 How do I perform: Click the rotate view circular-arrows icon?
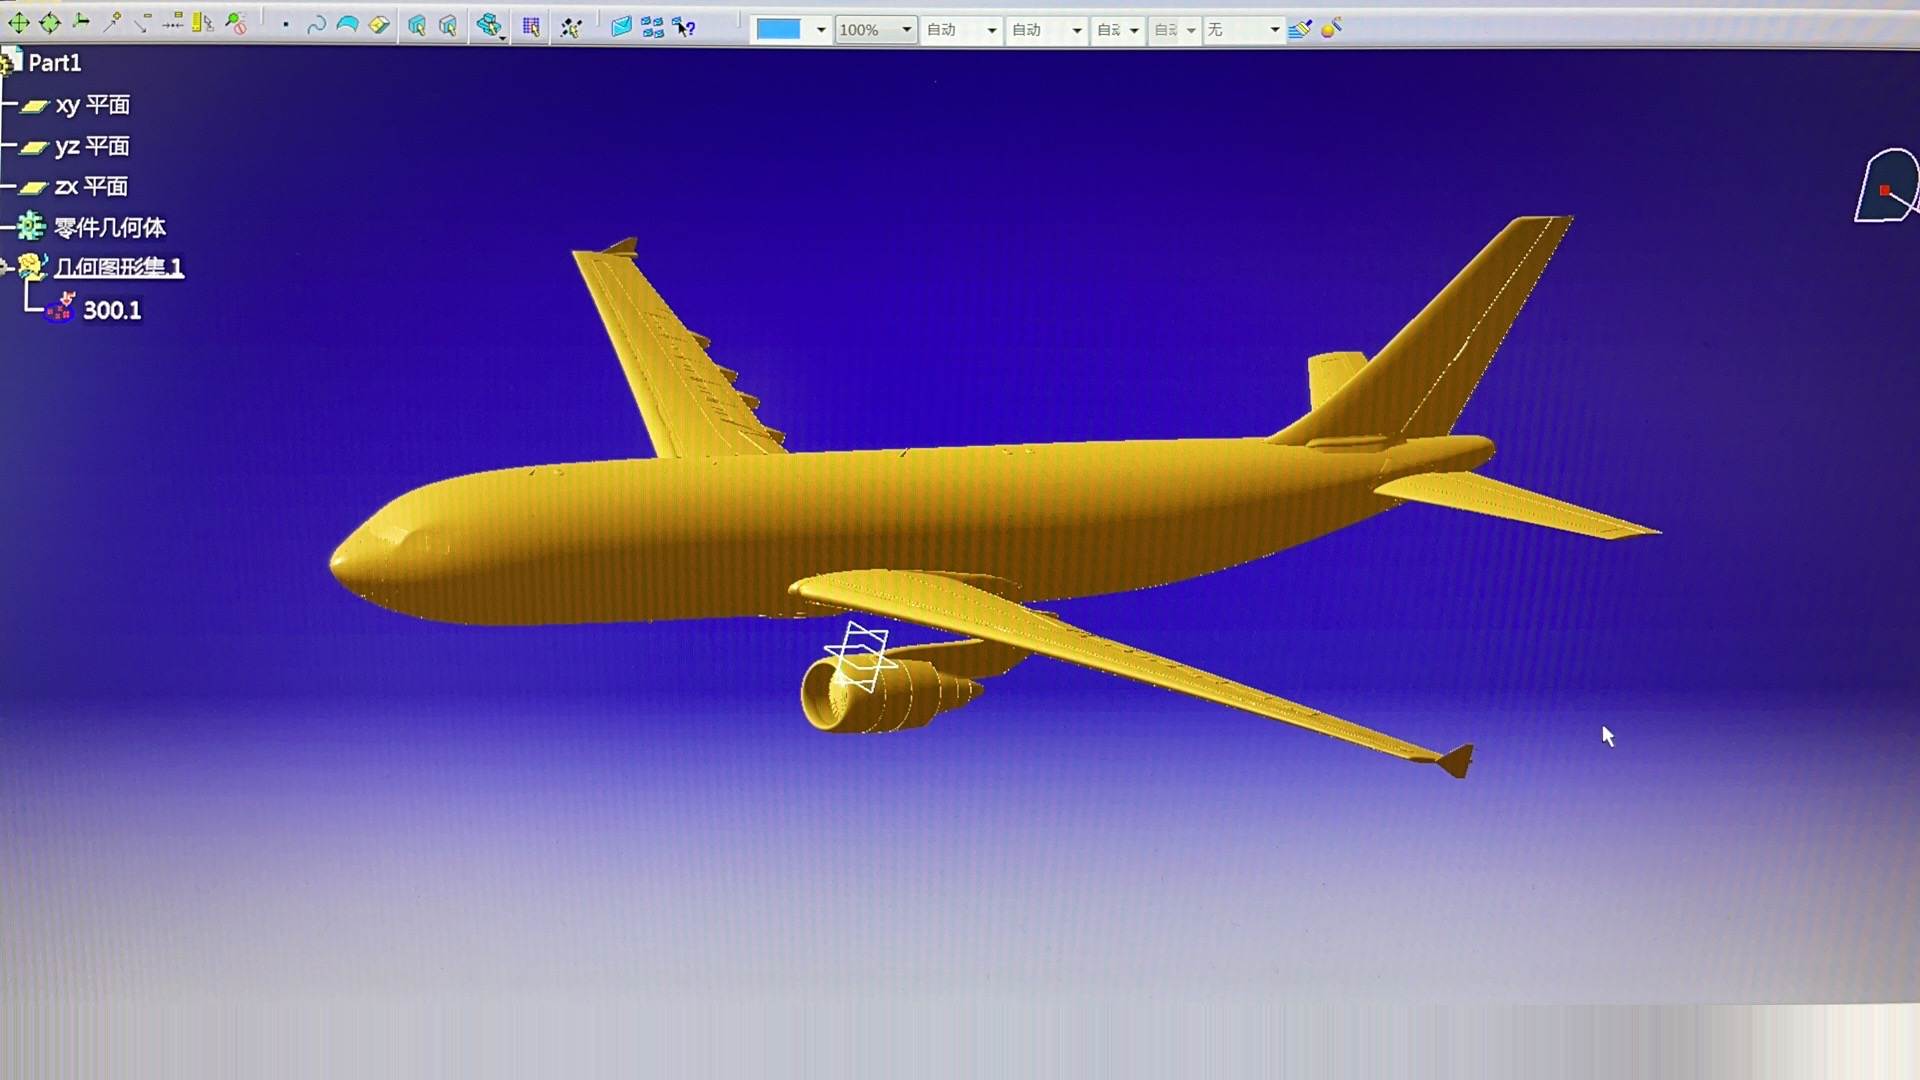(50, 23)
